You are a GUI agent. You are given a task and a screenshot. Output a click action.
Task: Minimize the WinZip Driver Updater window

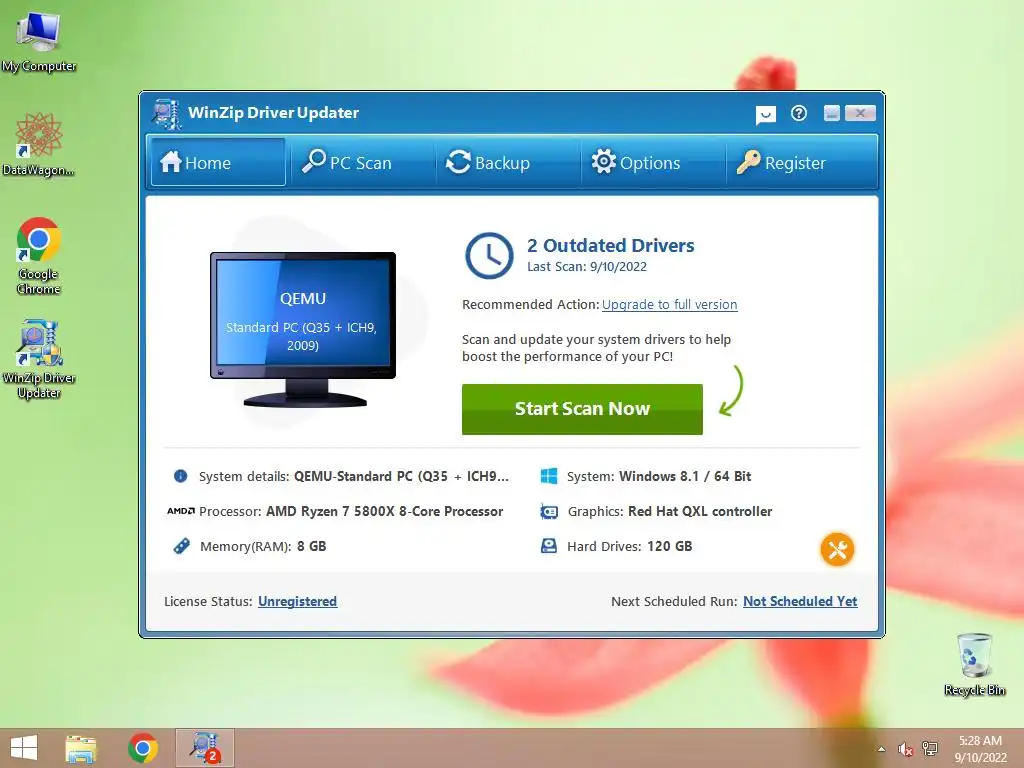[x=831, y=114]
